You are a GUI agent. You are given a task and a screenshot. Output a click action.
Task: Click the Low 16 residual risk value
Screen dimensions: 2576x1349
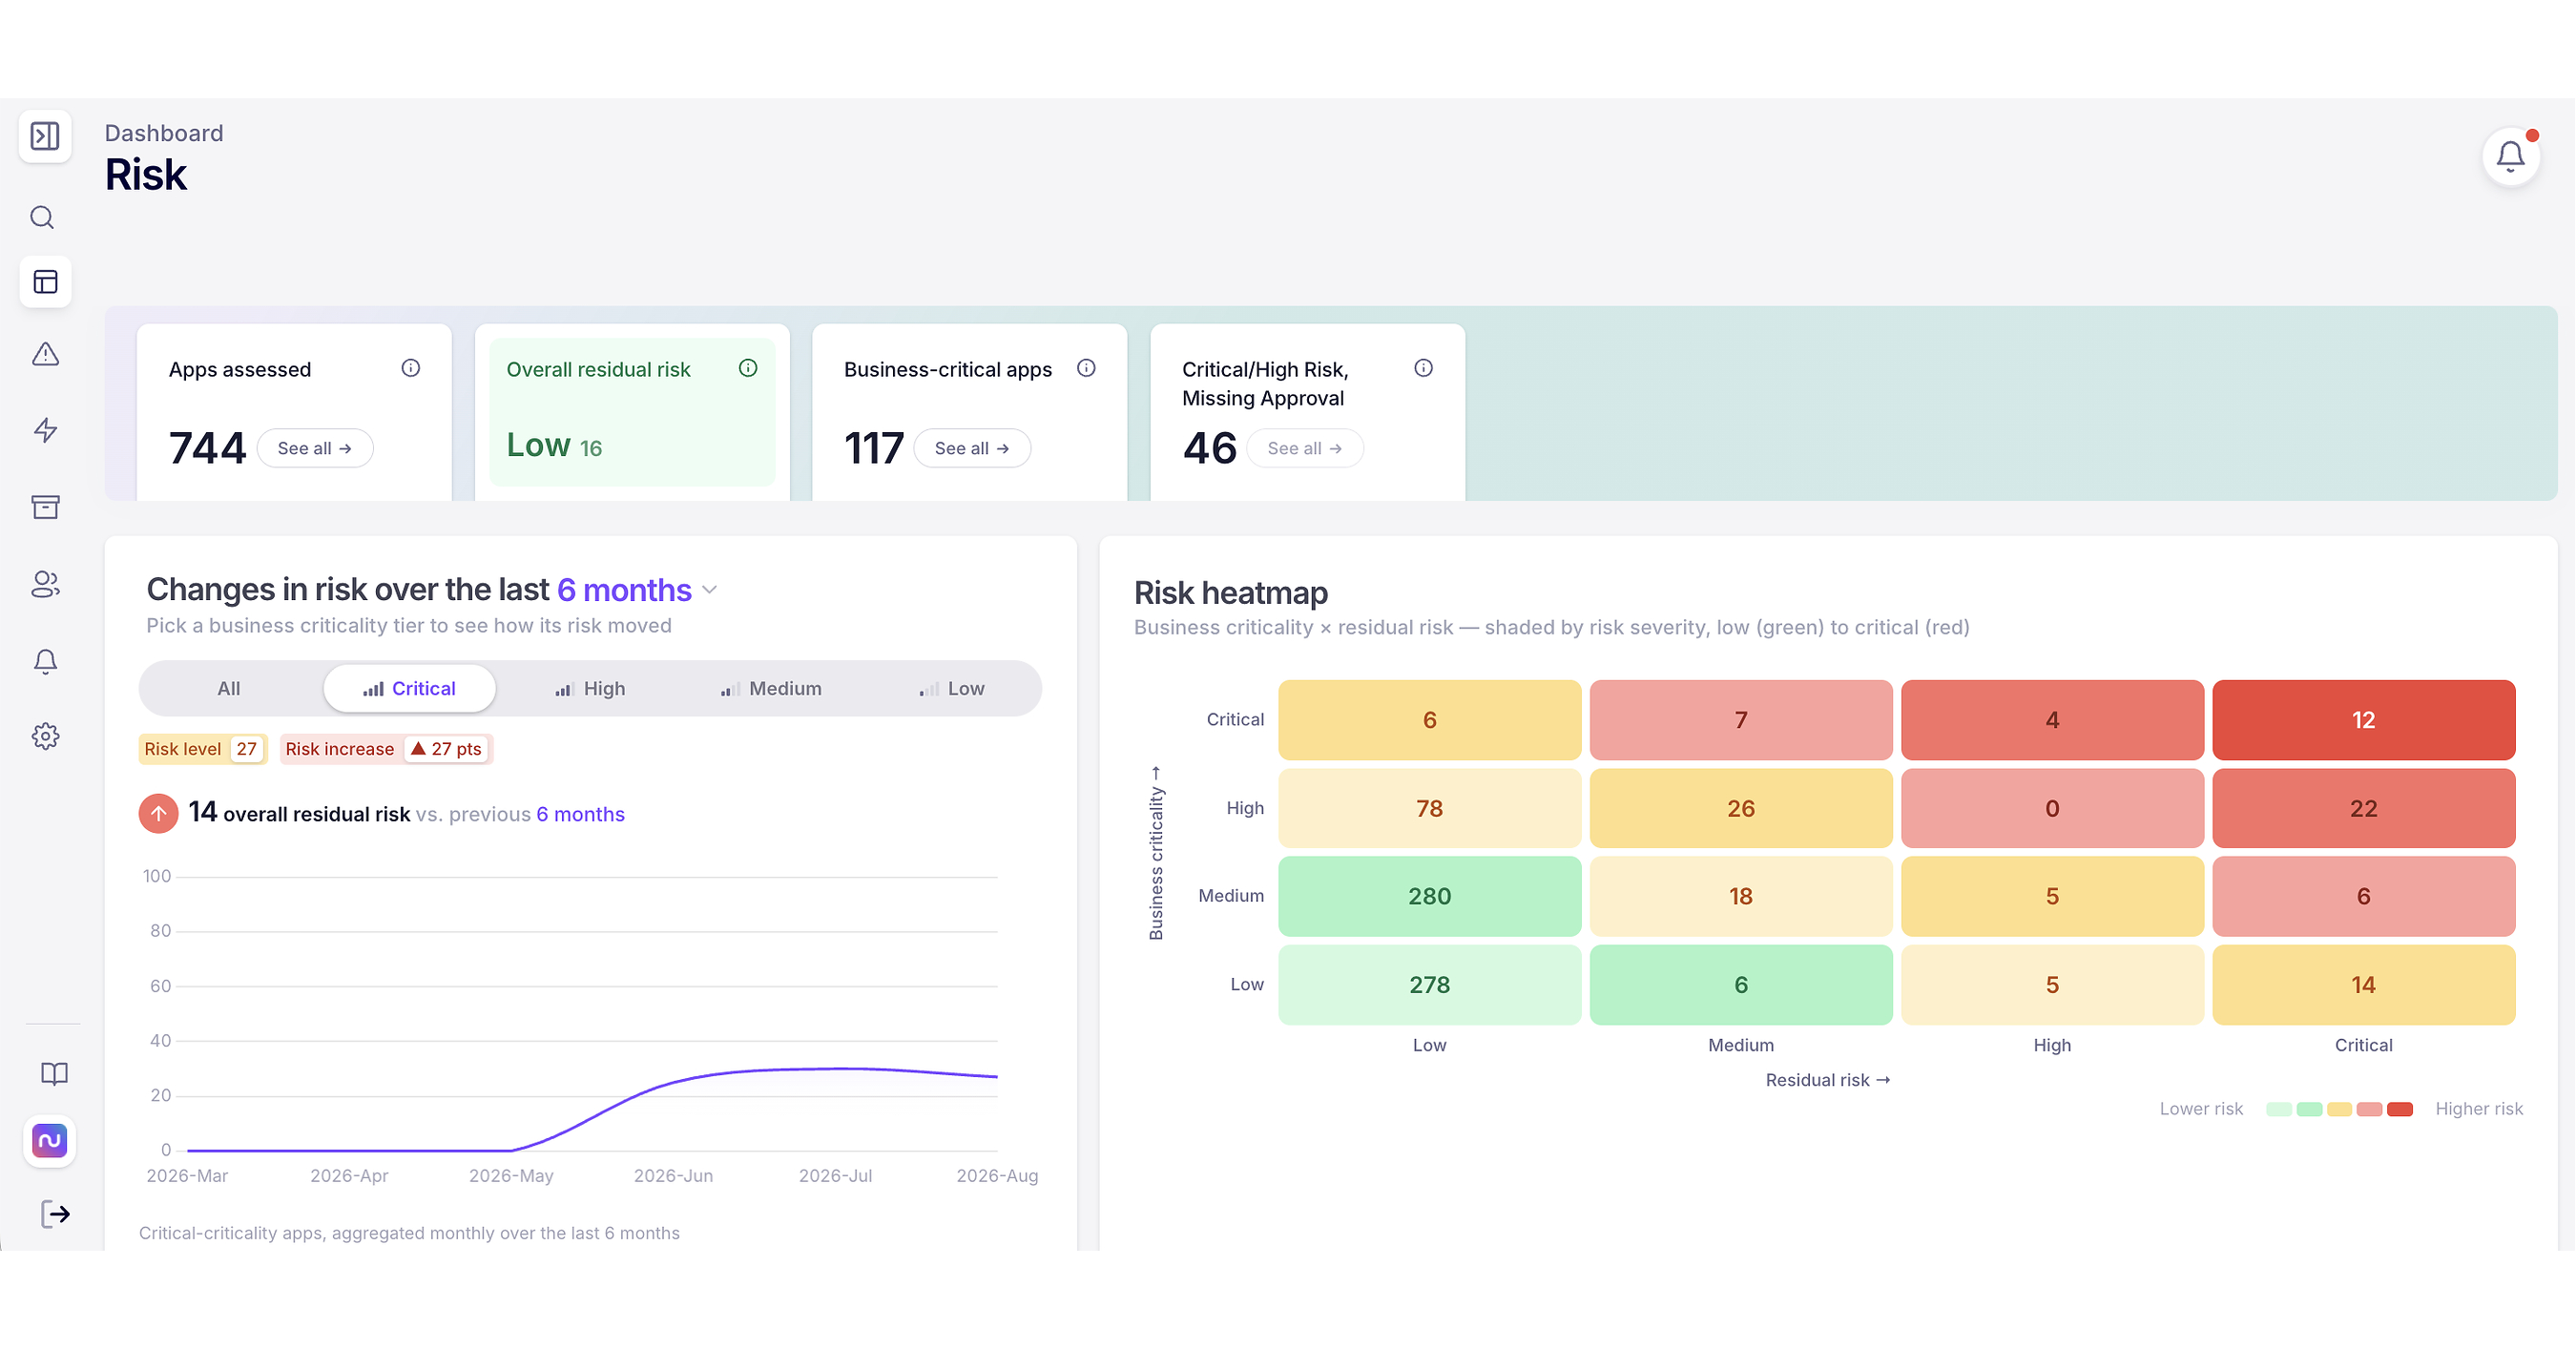554,446
